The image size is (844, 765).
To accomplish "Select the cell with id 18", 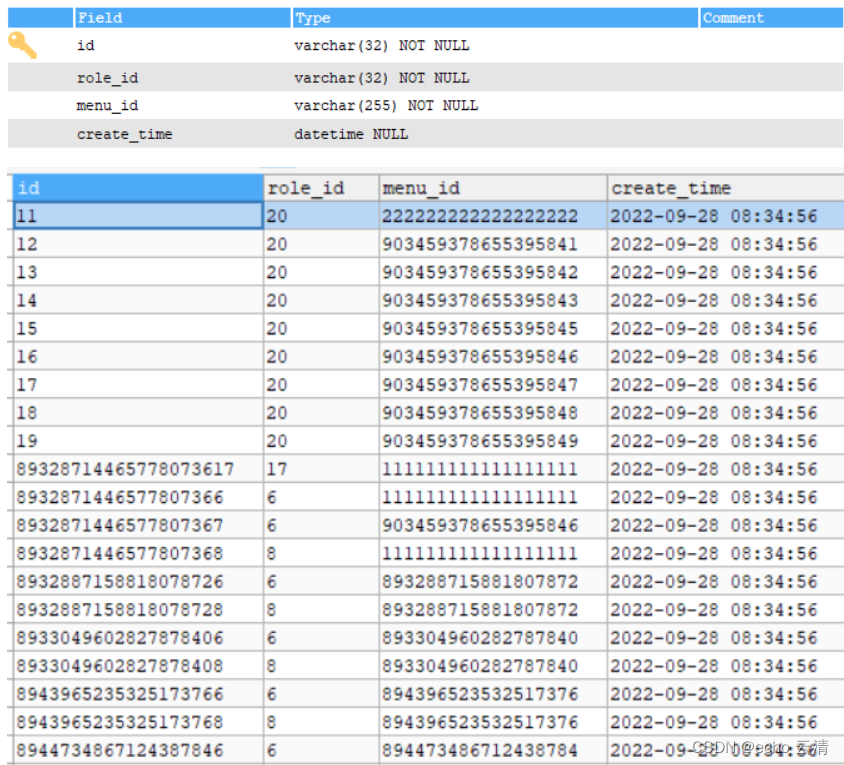I will [138, 412].
